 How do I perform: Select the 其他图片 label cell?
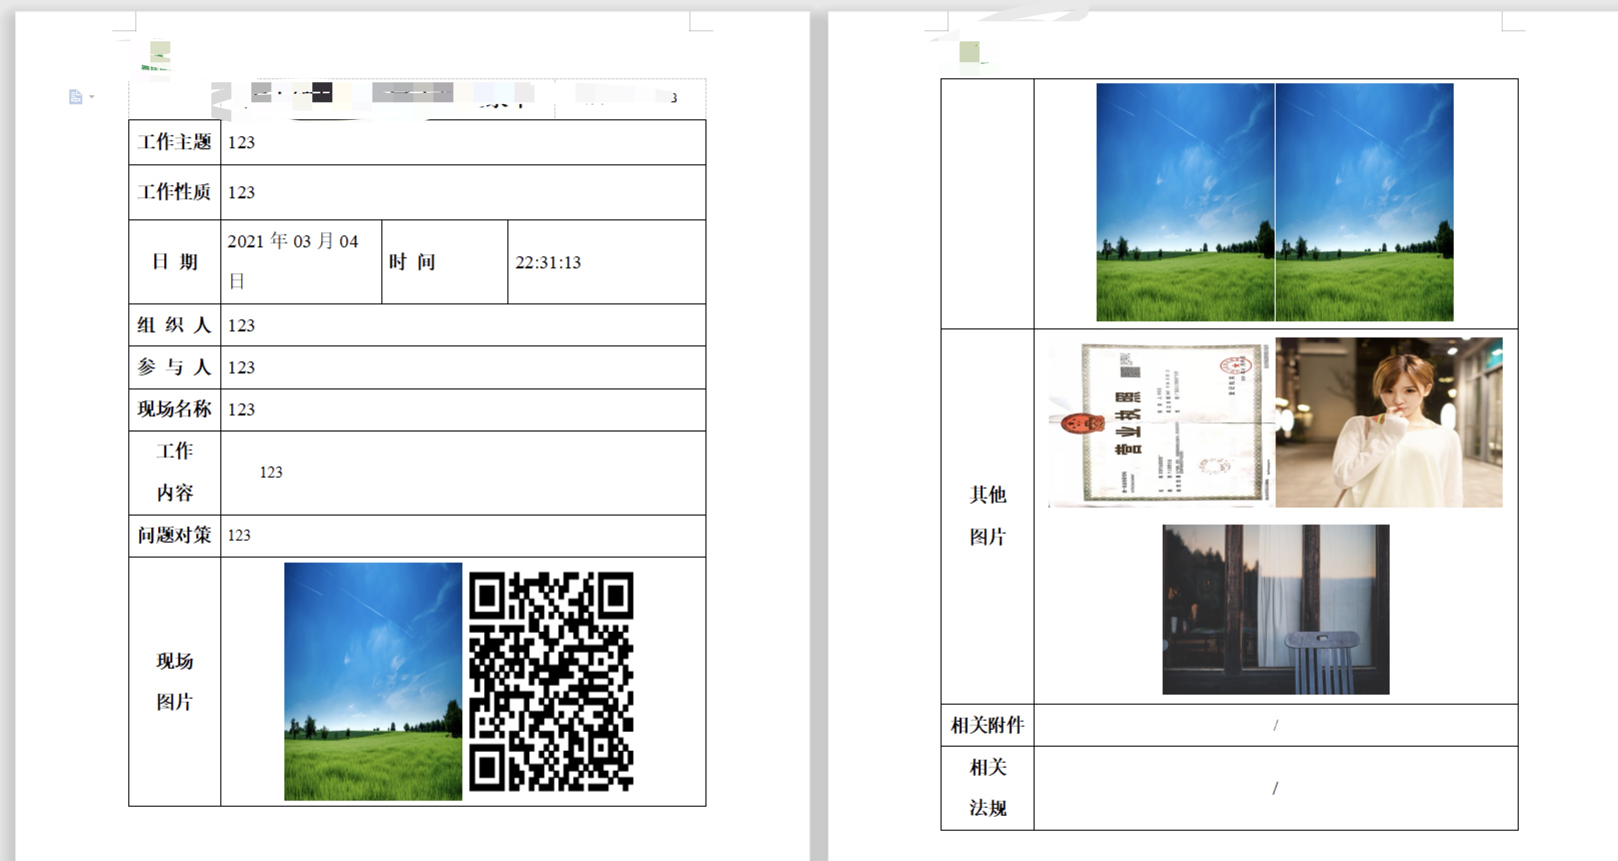tap(988, 516)
